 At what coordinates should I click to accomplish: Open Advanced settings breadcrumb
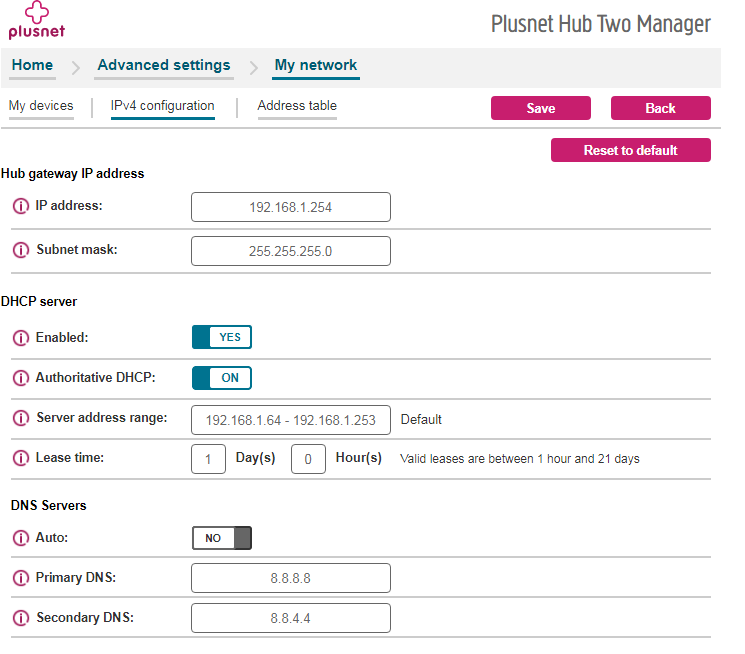163,66
